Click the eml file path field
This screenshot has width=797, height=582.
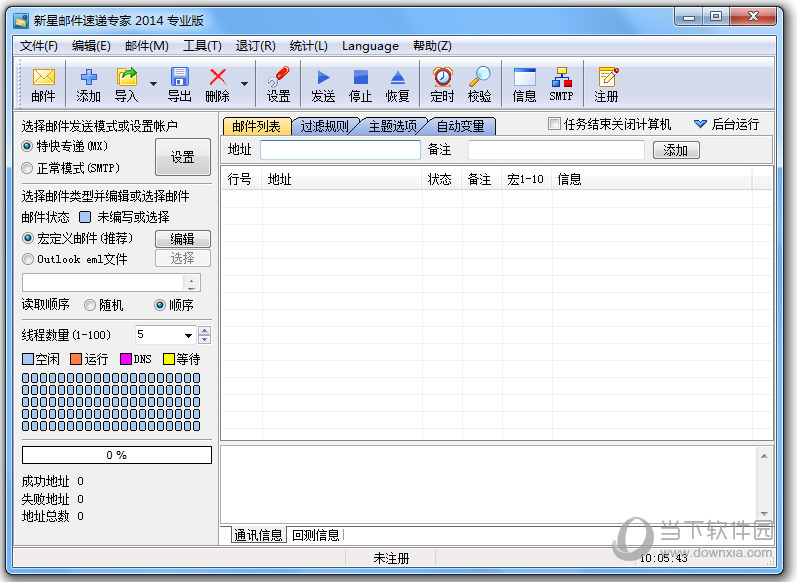[103, 283]
